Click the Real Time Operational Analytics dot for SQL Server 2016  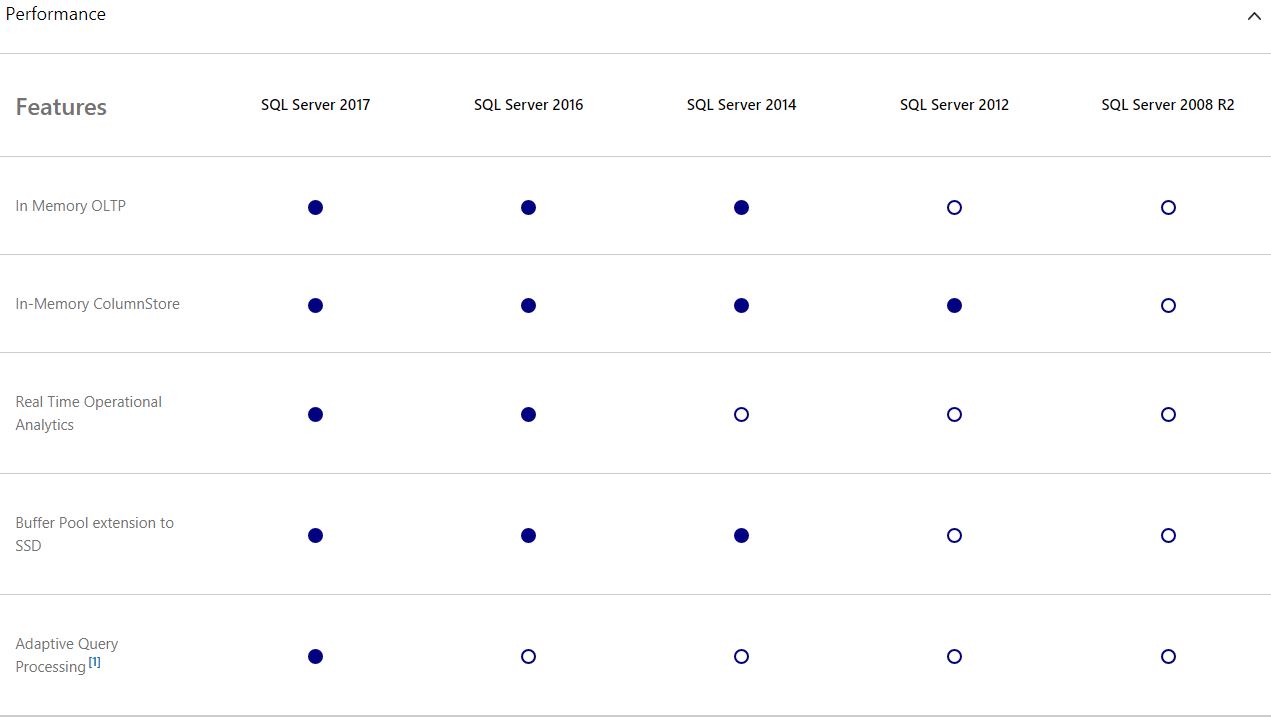coord(528,414)
